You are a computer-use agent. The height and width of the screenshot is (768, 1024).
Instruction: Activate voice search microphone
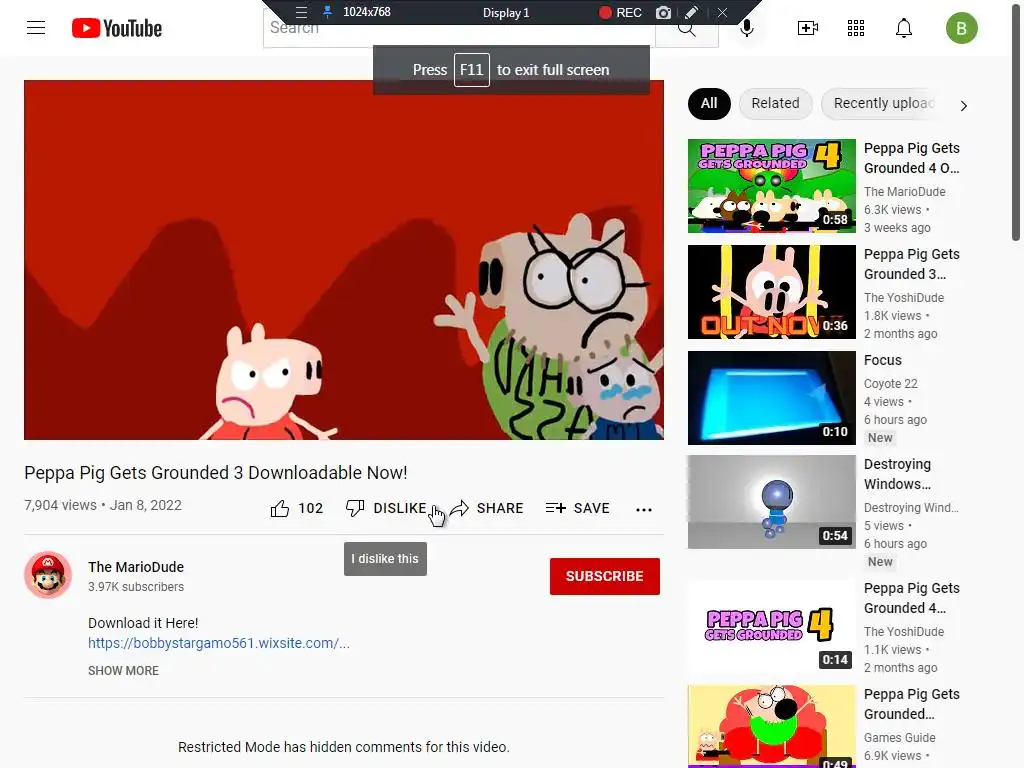coord(746,28)
